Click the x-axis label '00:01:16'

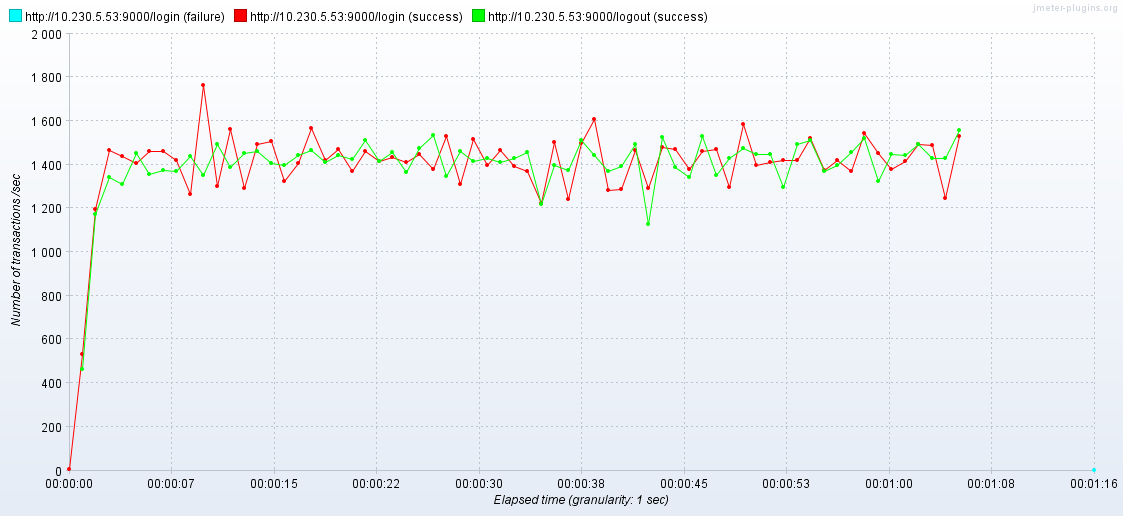click(x=1094, y=484)
